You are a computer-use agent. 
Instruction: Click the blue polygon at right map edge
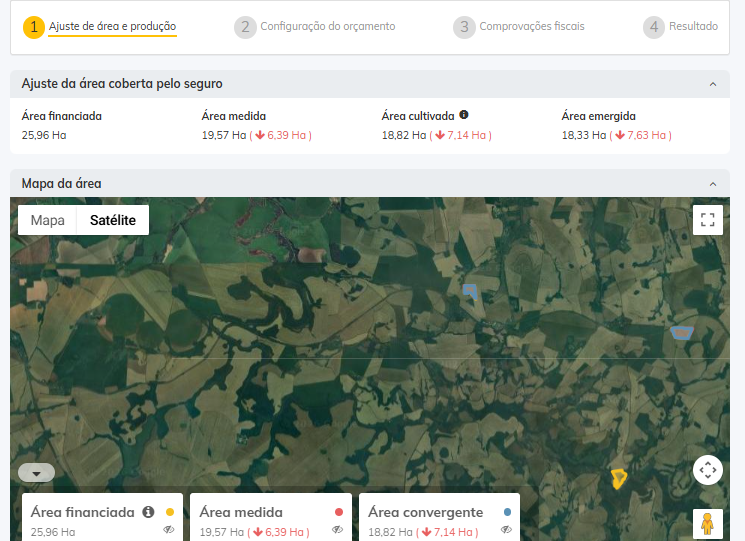click(682, 333)
